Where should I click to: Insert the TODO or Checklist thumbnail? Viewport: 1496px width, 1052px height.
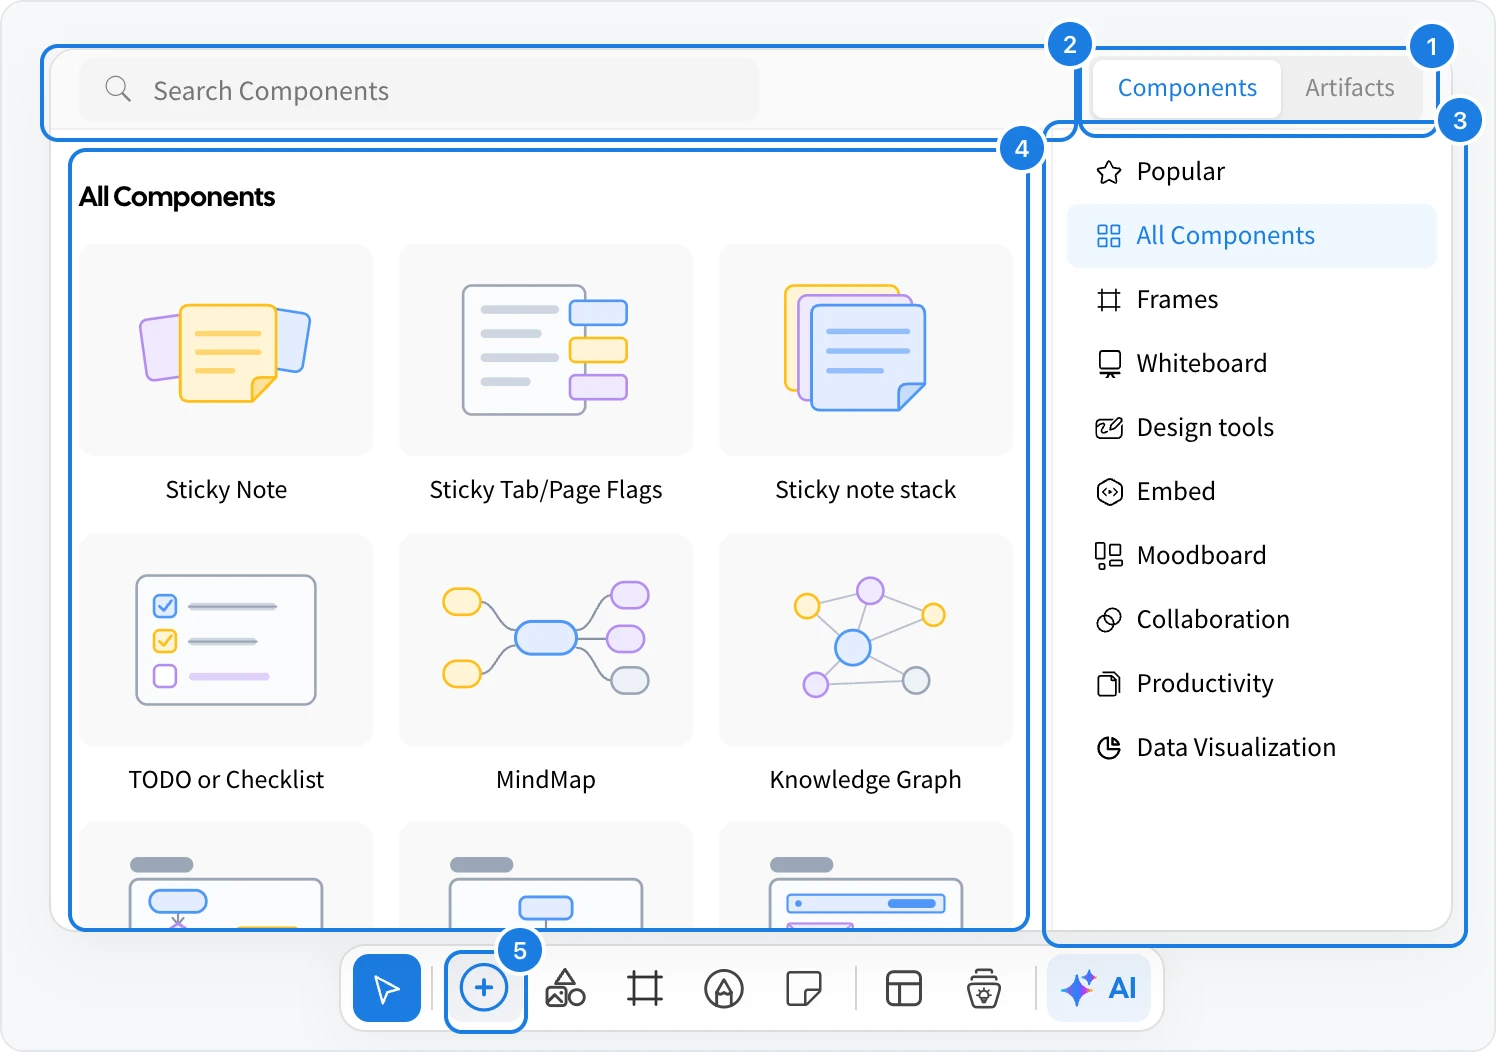point(226,640)
